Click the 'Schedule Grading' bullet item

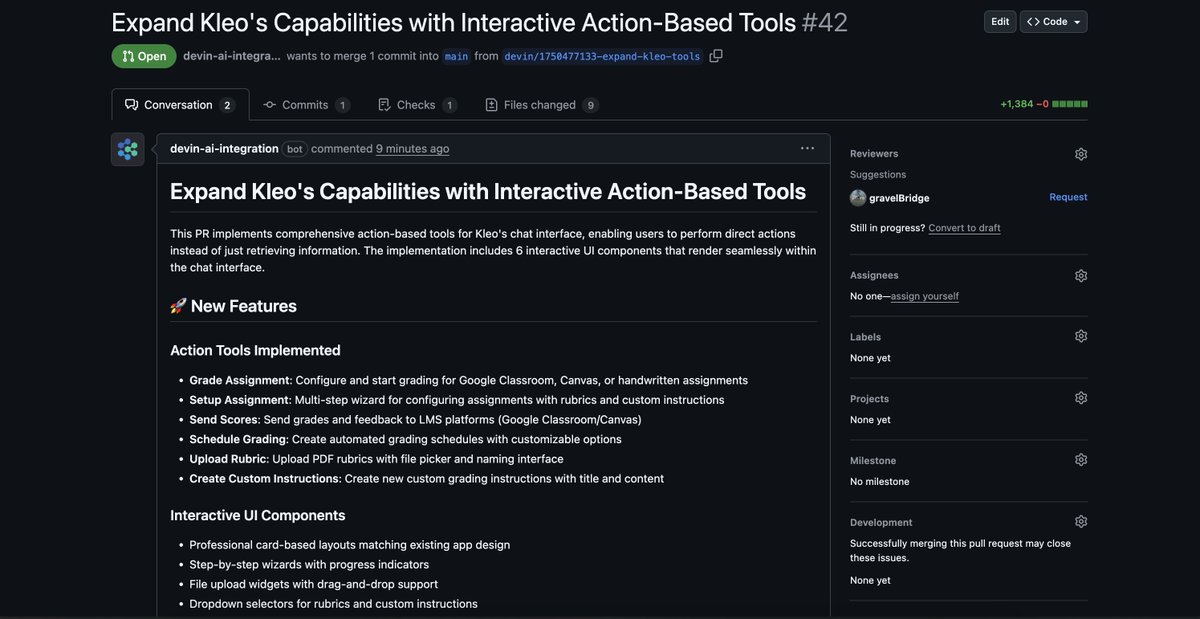tap(405, 439)
